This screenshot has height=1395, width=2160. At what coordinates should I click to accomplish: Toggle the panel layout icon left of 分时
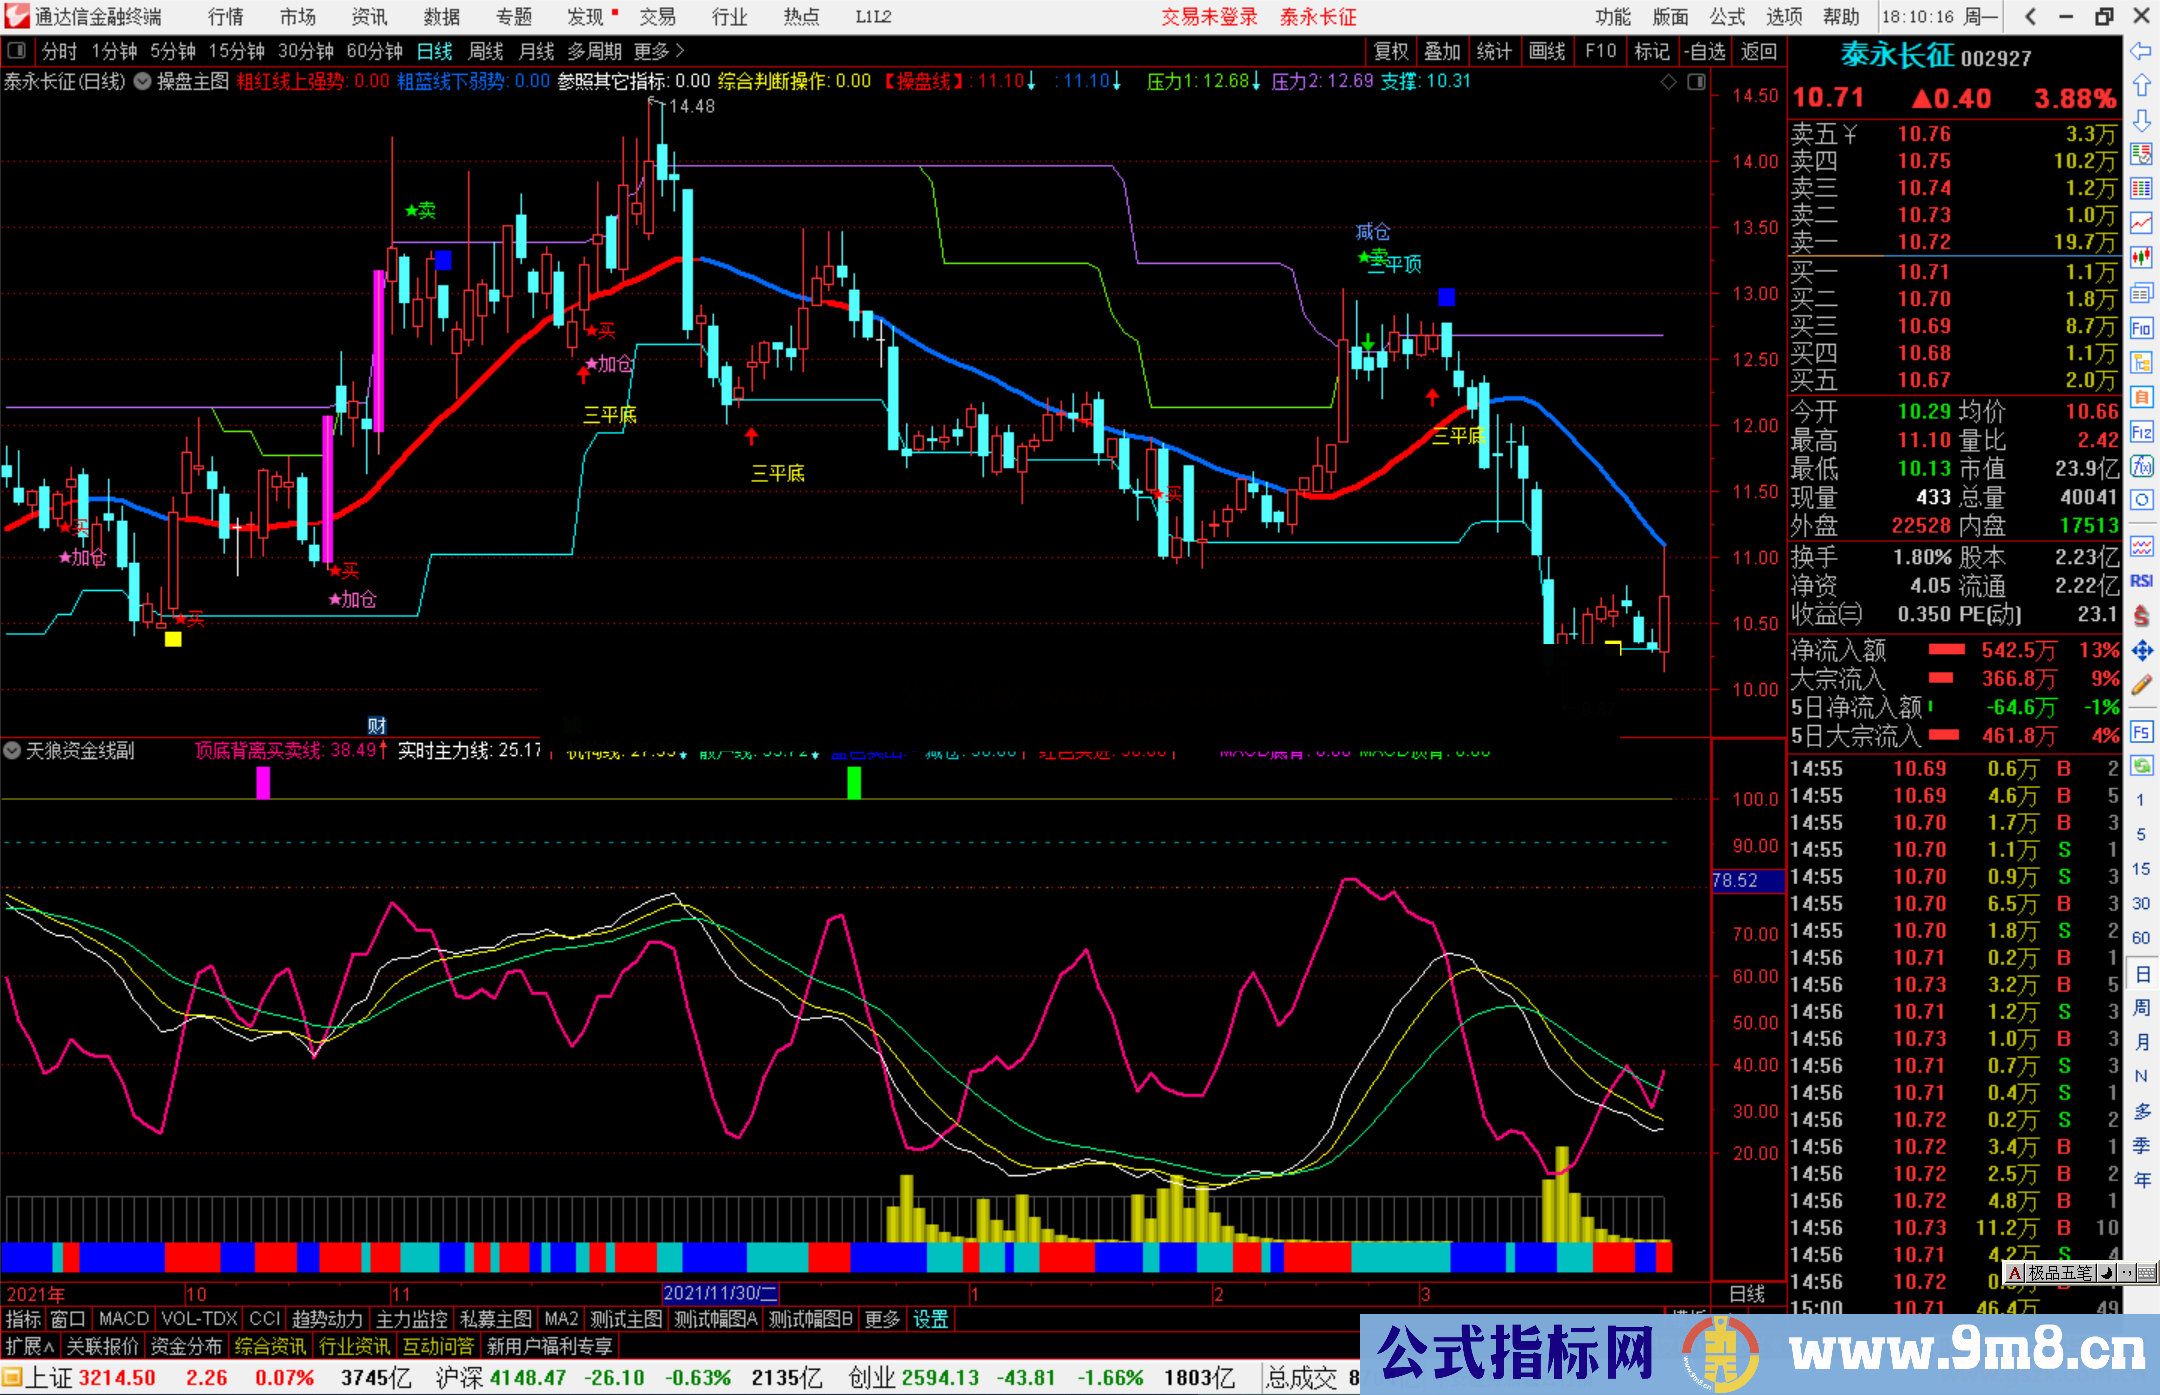click(x=17, y=51)
